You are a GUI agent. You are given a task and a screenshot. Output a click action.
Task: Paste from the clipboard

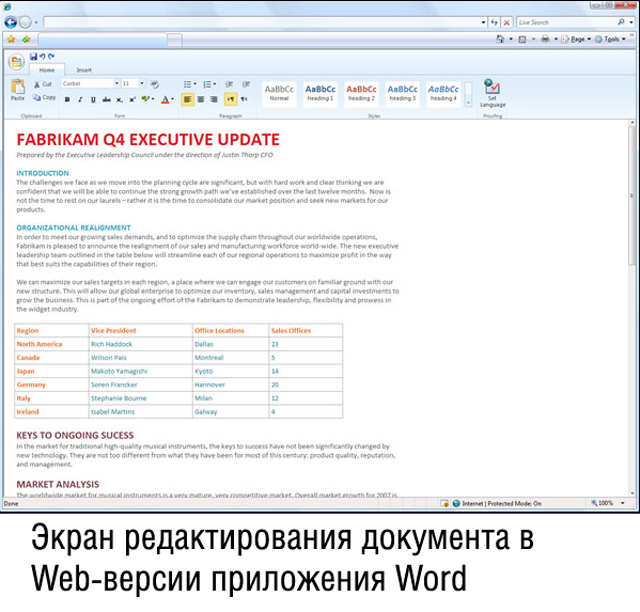tap(18, 90)
